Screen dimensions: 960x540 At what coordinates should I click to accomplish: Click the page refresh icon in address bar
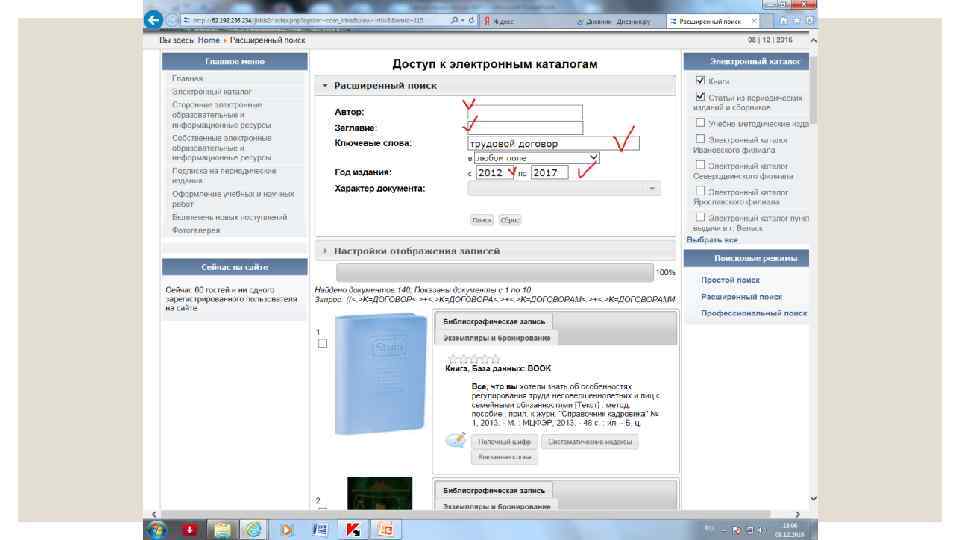tap(471, 20)
